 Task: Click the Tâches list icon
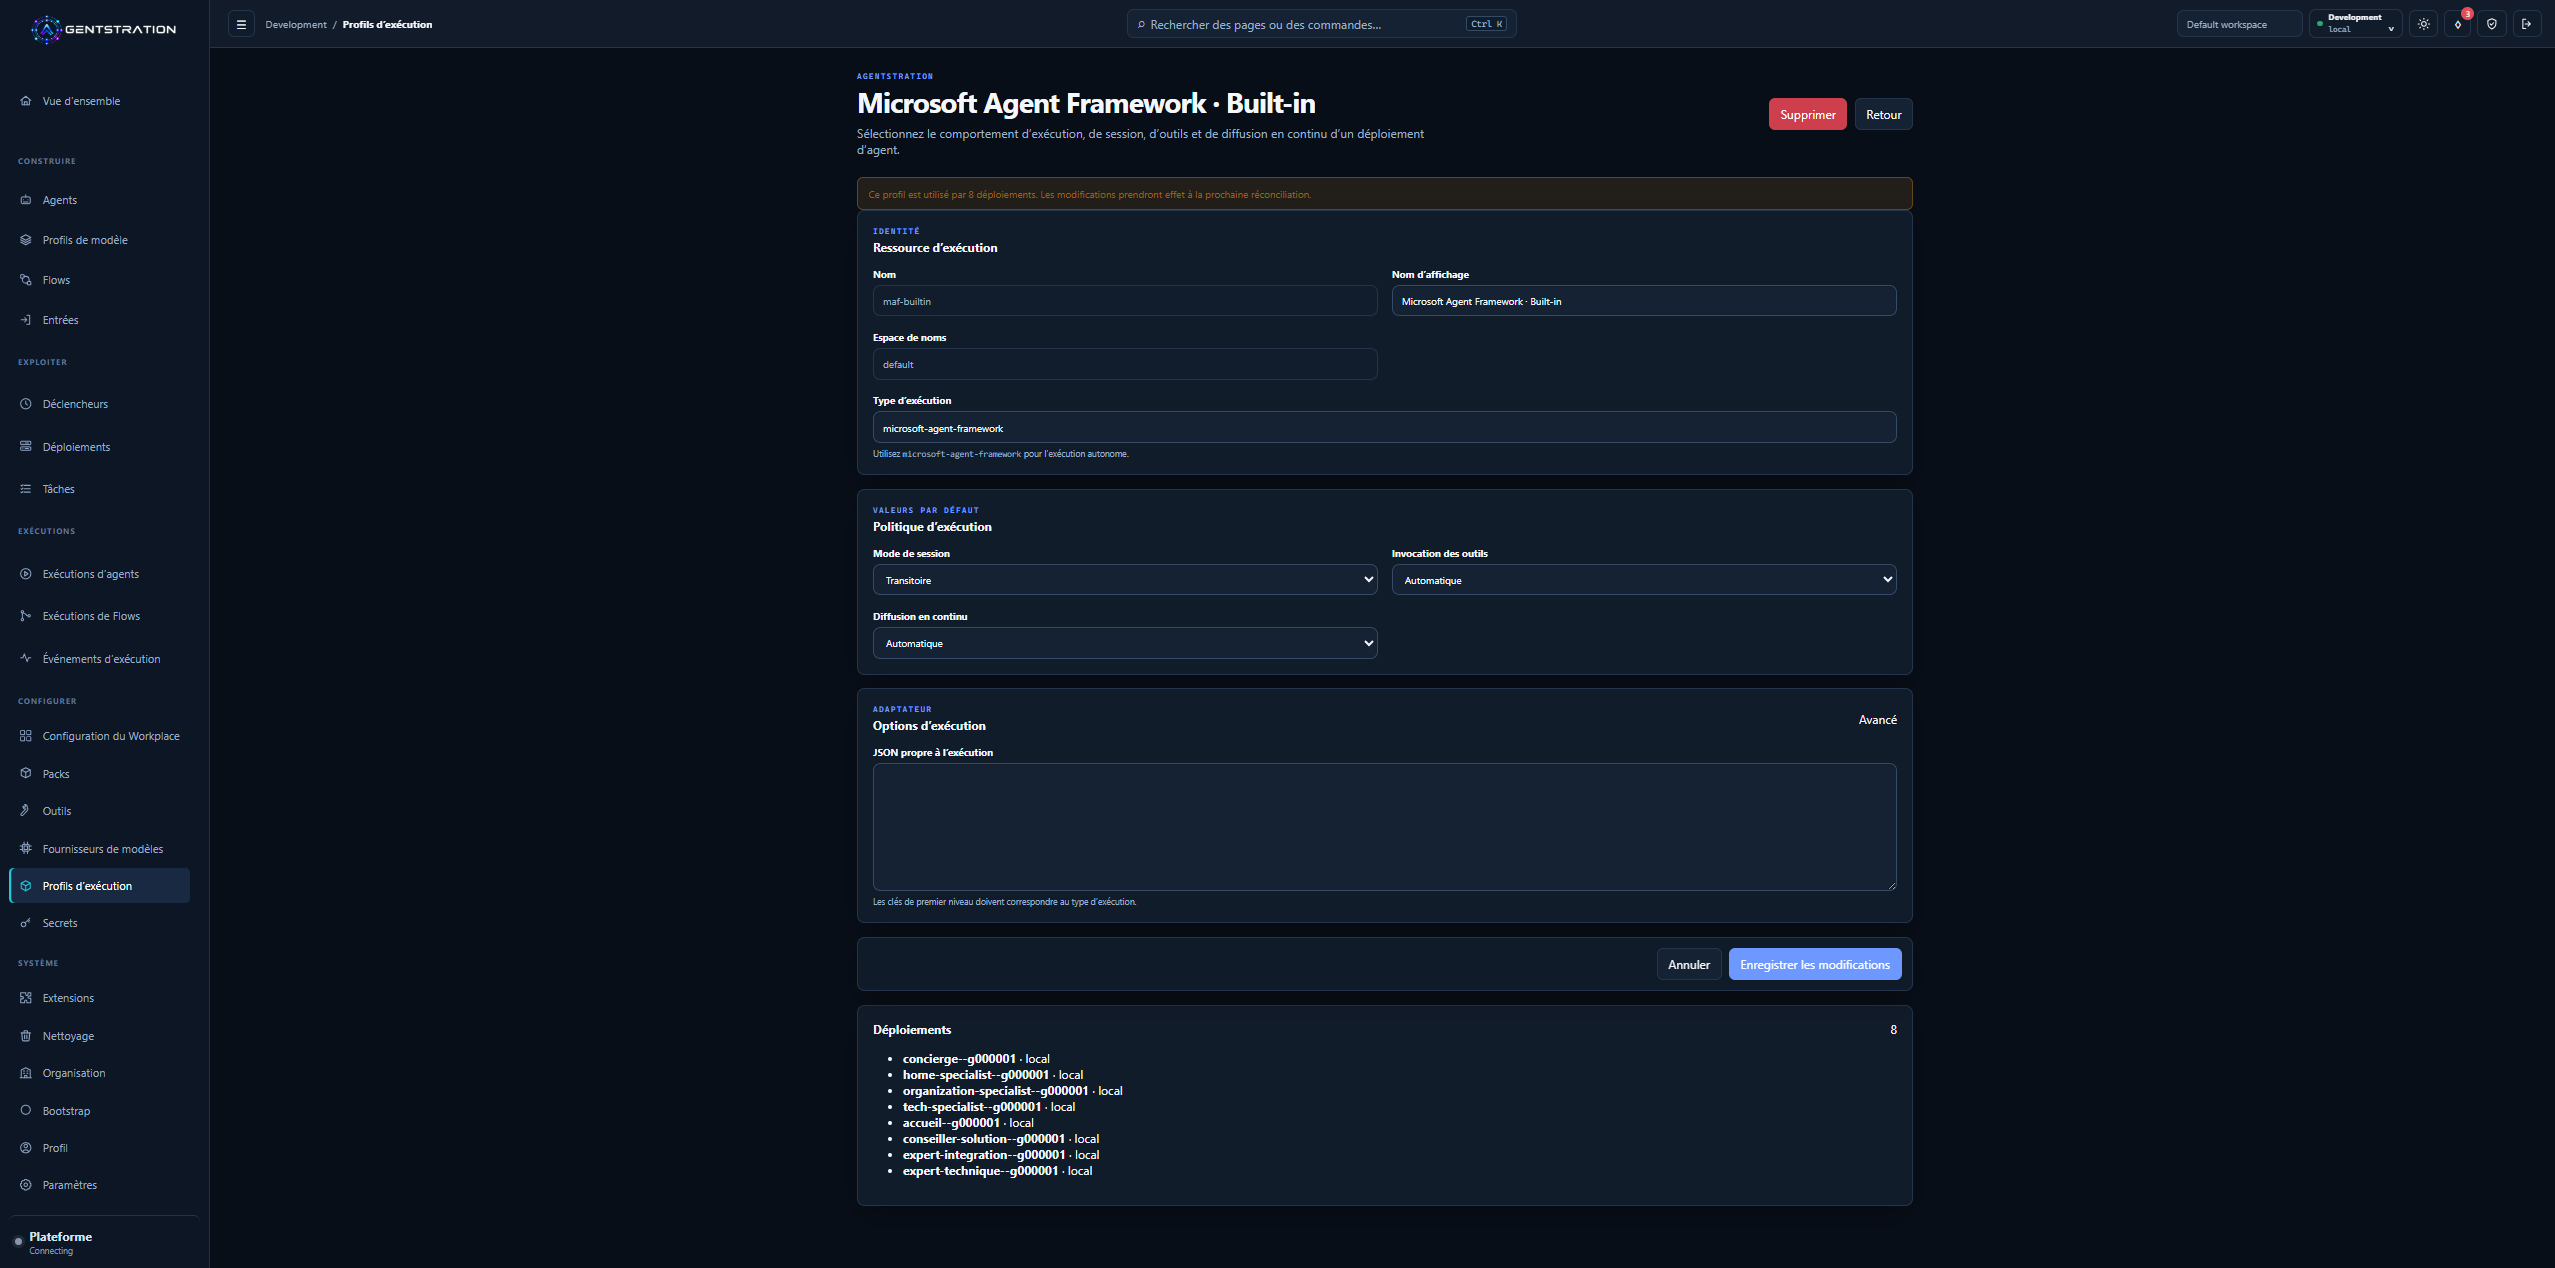tap(26, 489)
